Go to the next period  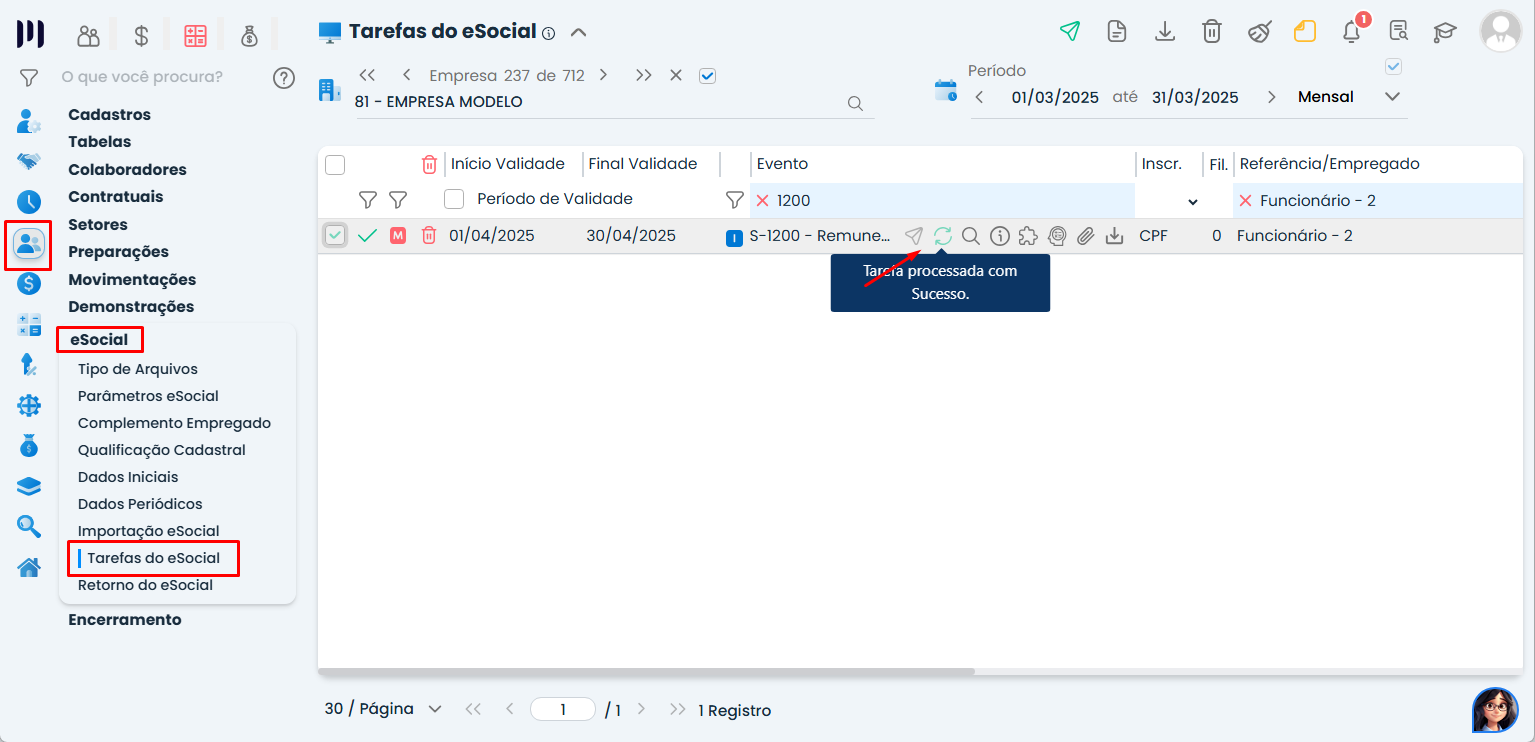1272,97
